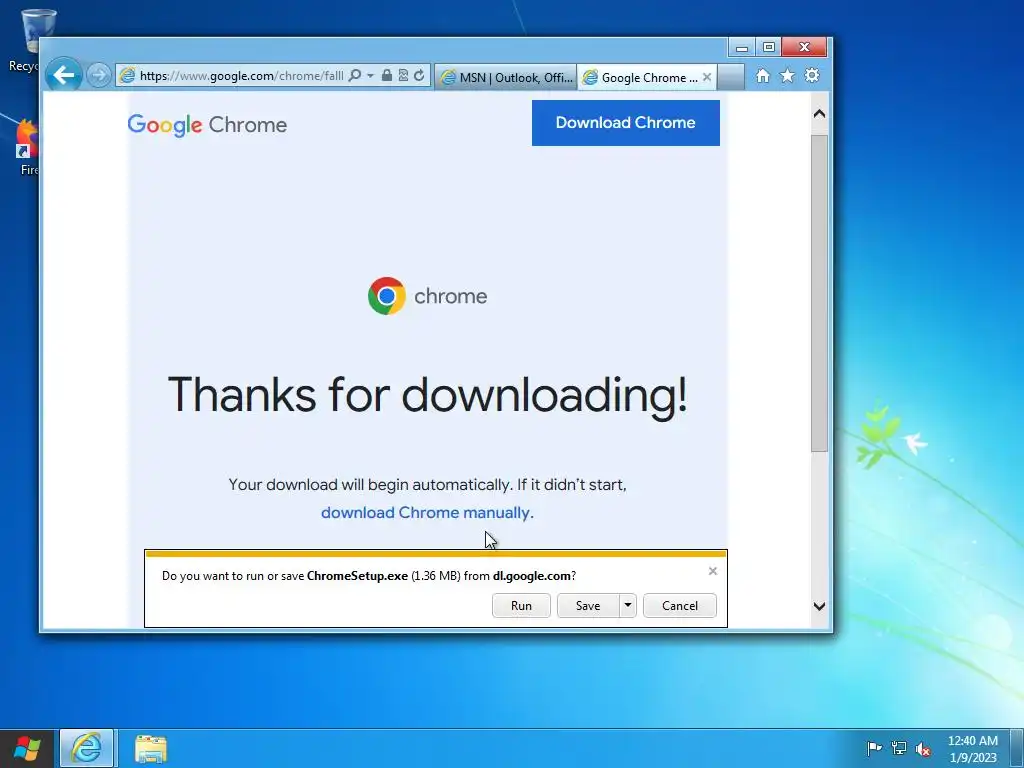Open the Windows Start menu
Screen dimensions: 1024x768
[27, 748]
